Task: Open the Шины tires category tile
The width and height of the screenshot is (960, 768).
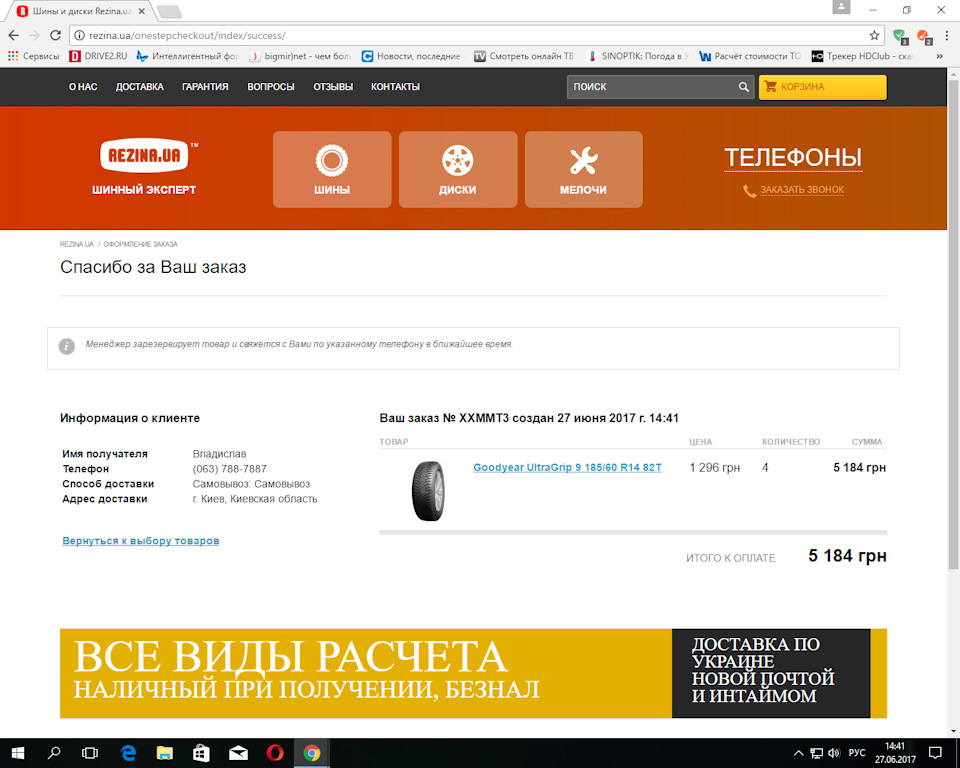Action: pos(332,169)
